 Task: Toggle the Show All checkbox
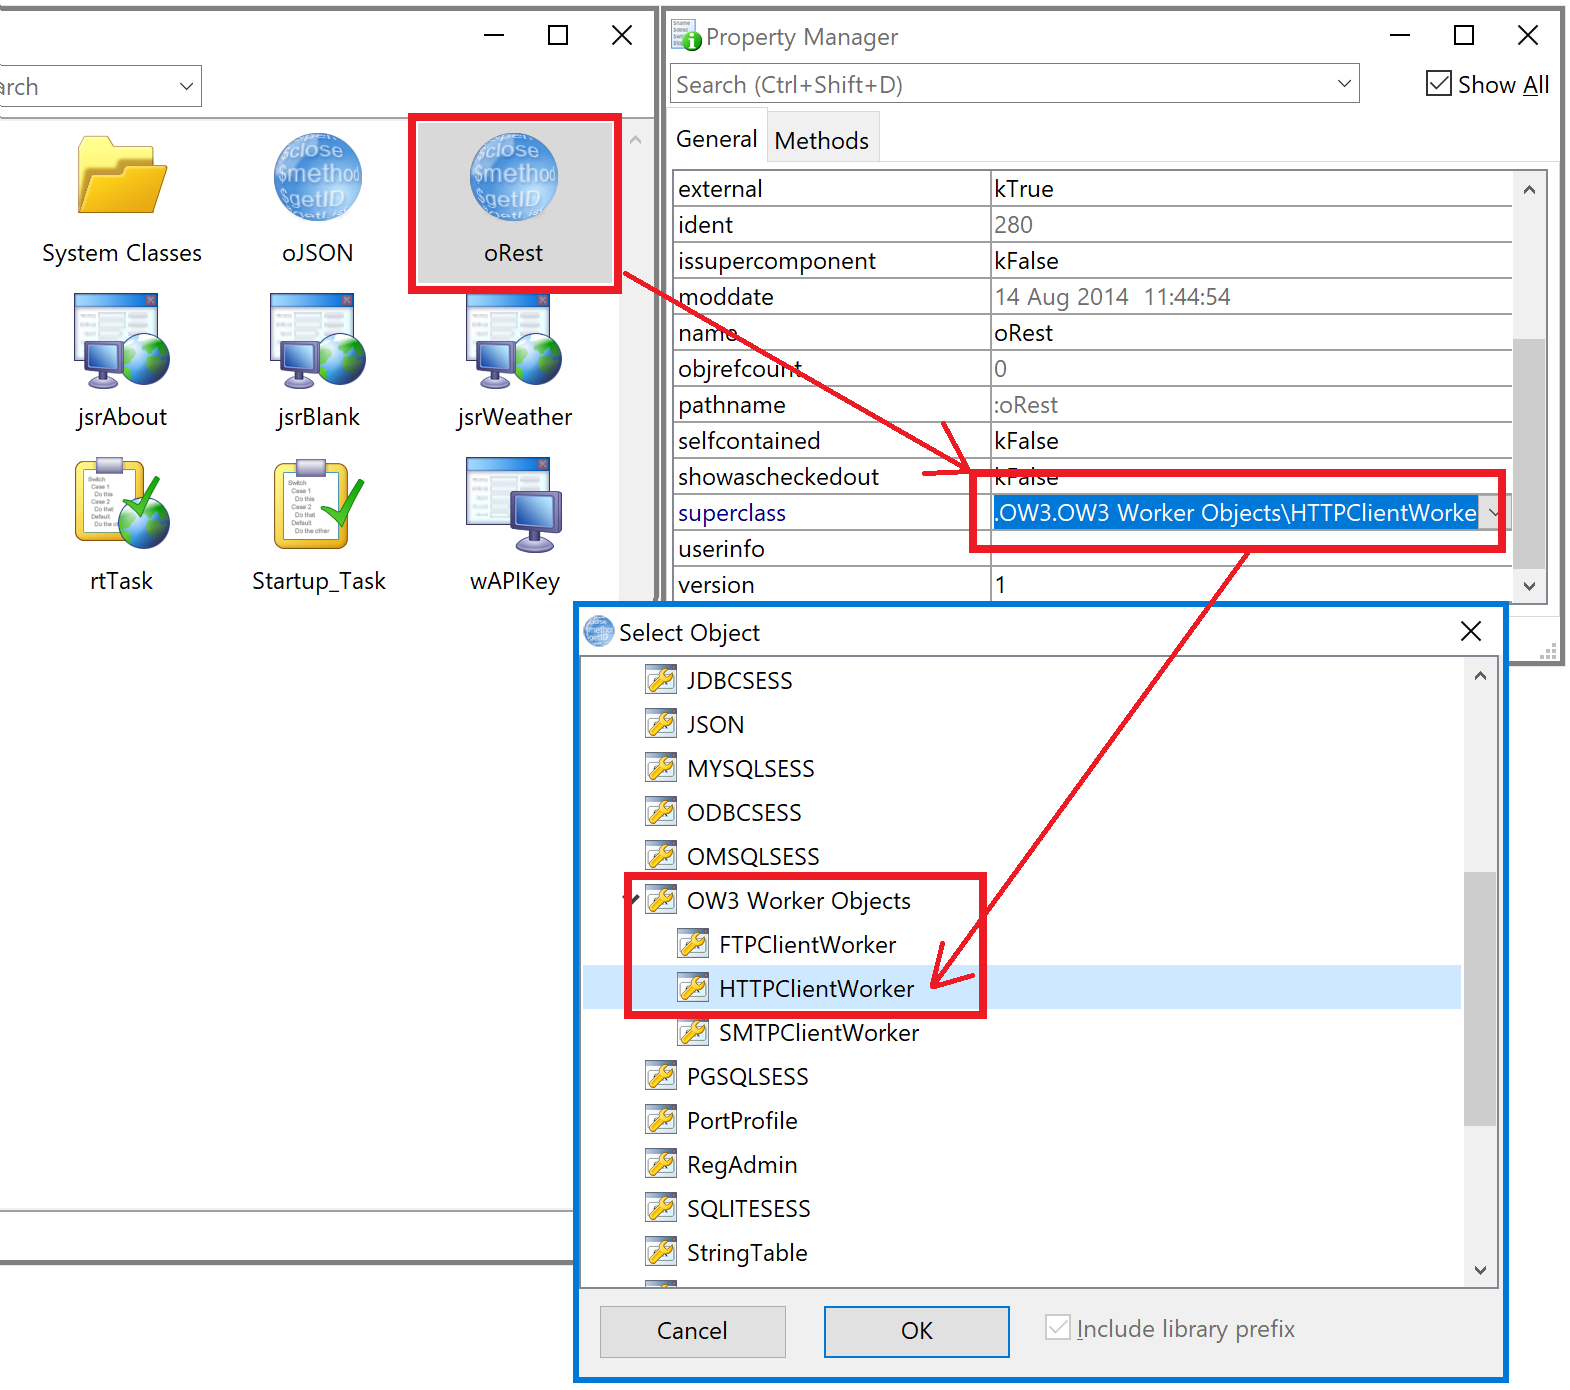coord(1439,84)
